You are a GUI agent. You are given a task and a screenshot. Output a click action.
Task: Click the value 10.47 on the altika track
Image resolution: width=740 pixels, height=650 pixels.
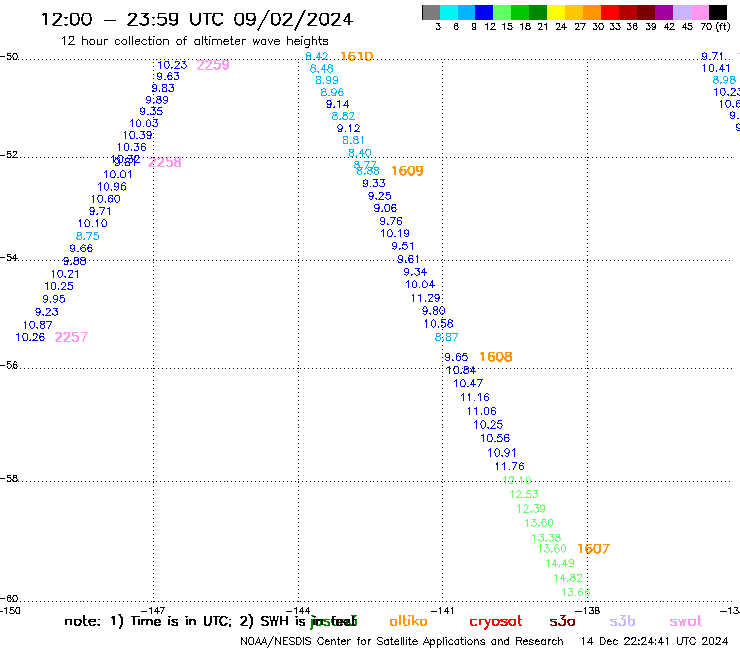[468, 383]
